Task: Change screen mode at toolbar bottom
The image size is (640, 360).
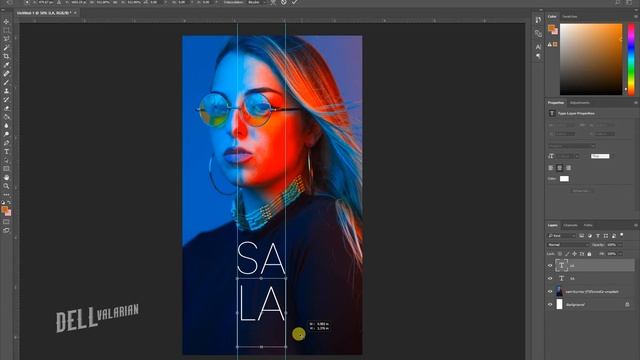Action: pos(6,231)
